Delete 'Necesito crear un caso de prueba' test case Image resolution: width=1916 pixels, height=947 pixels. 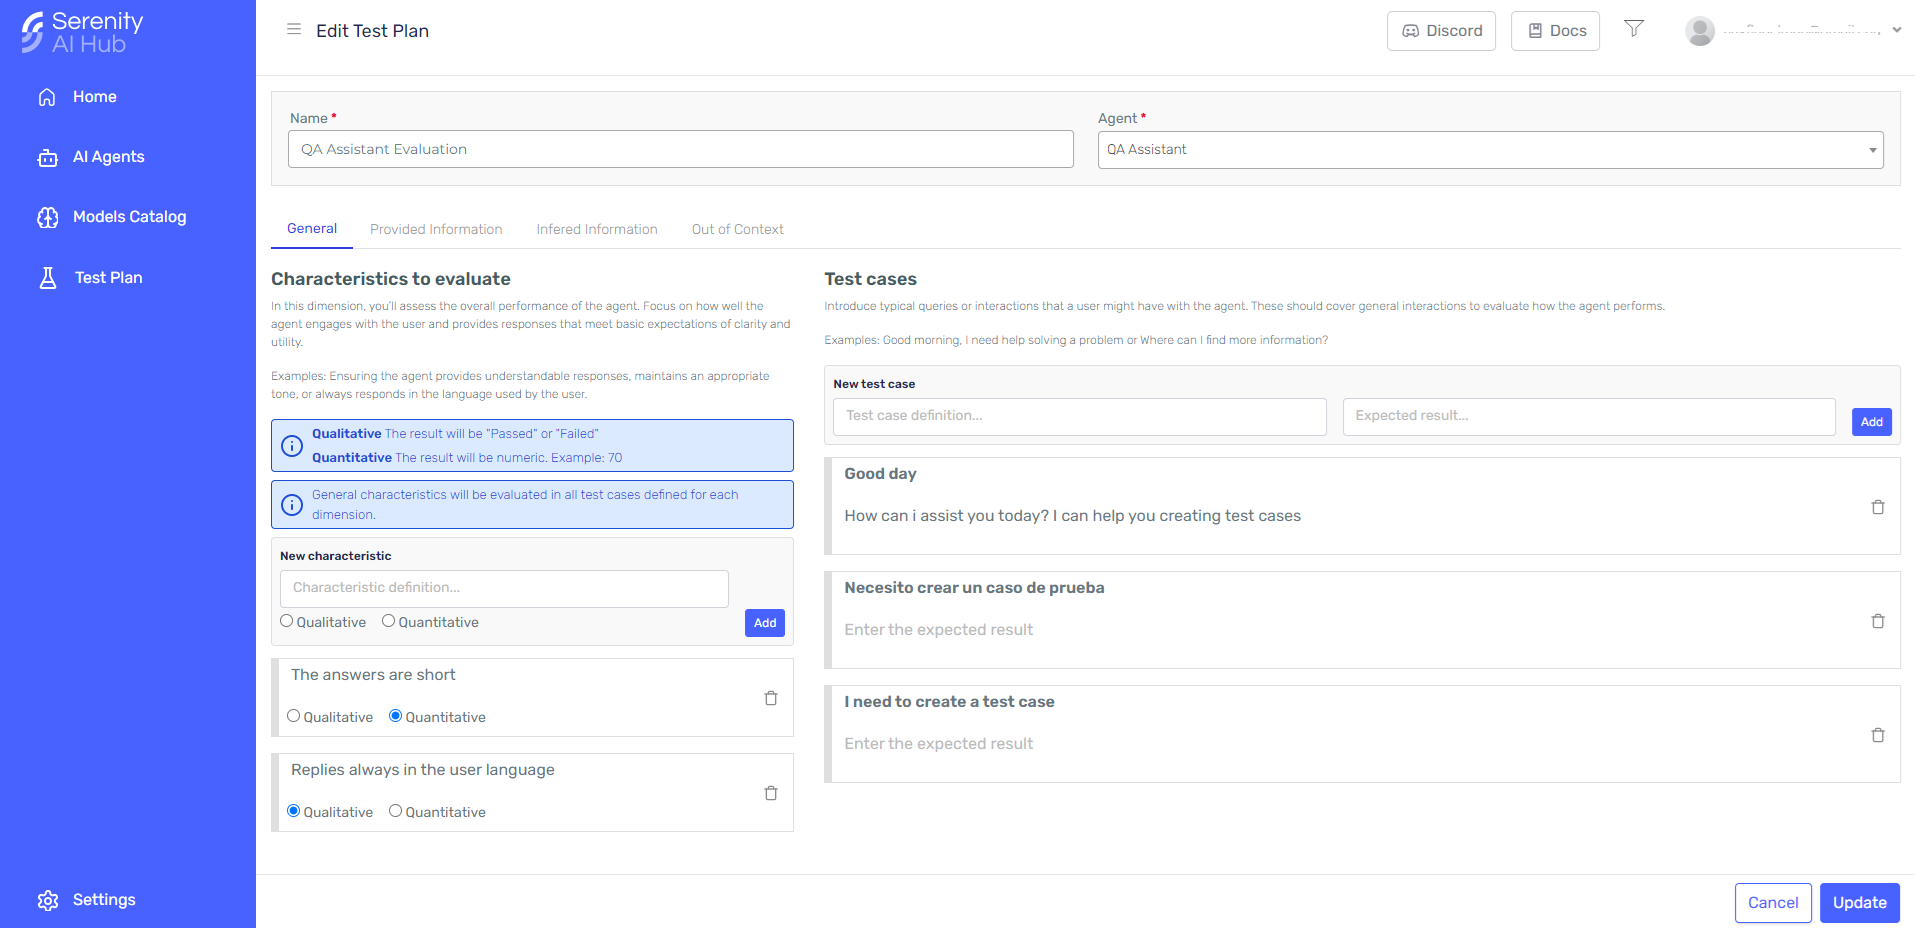pos(1878,621)
